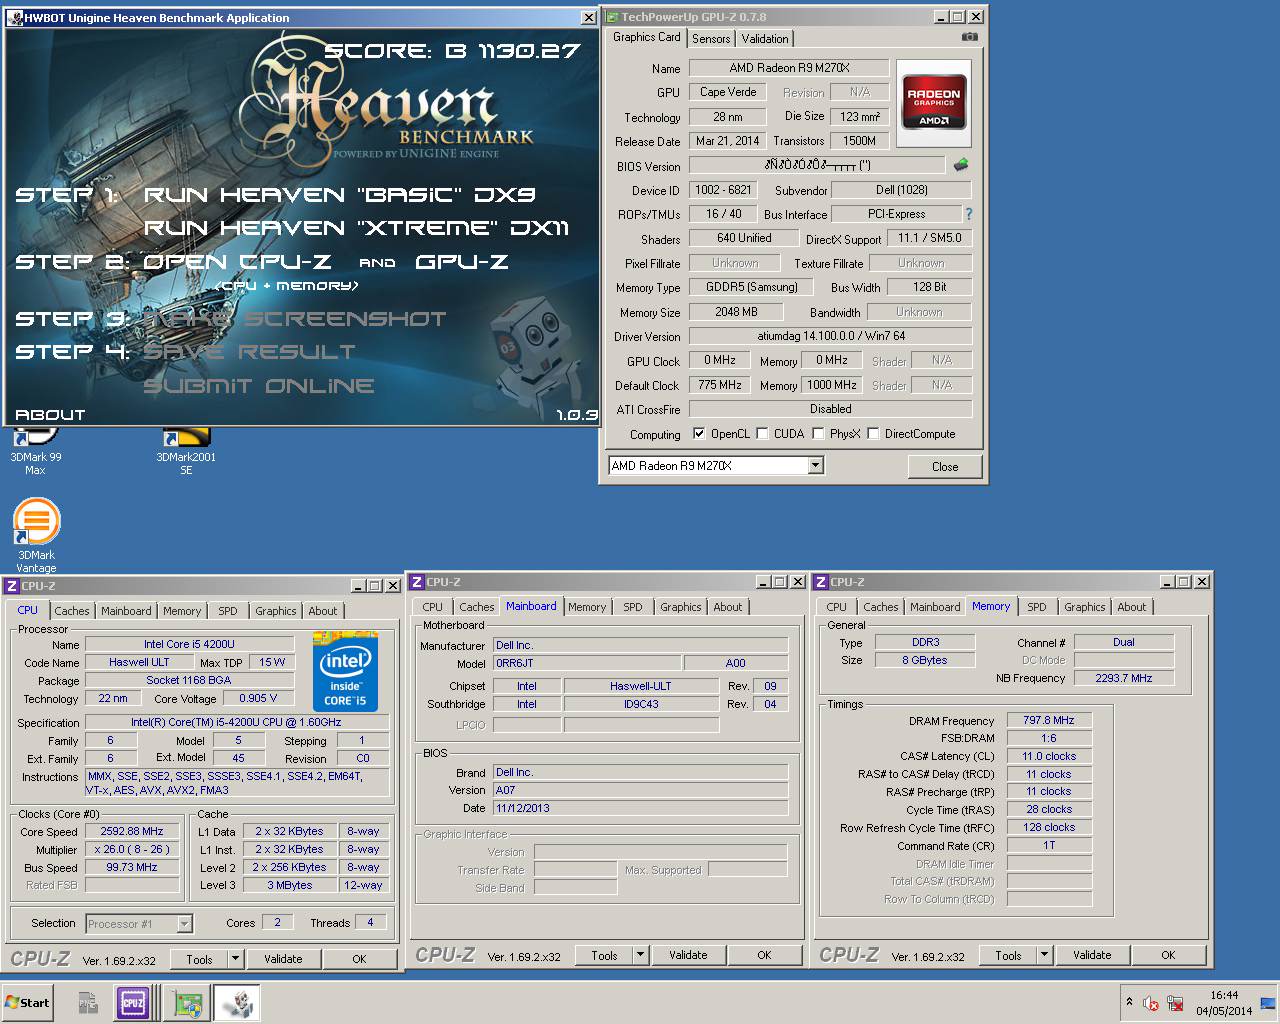1280x1024 pixels.
Task: Click the Core Speed value 2592.88 MHz
Action: coord(132,831)
